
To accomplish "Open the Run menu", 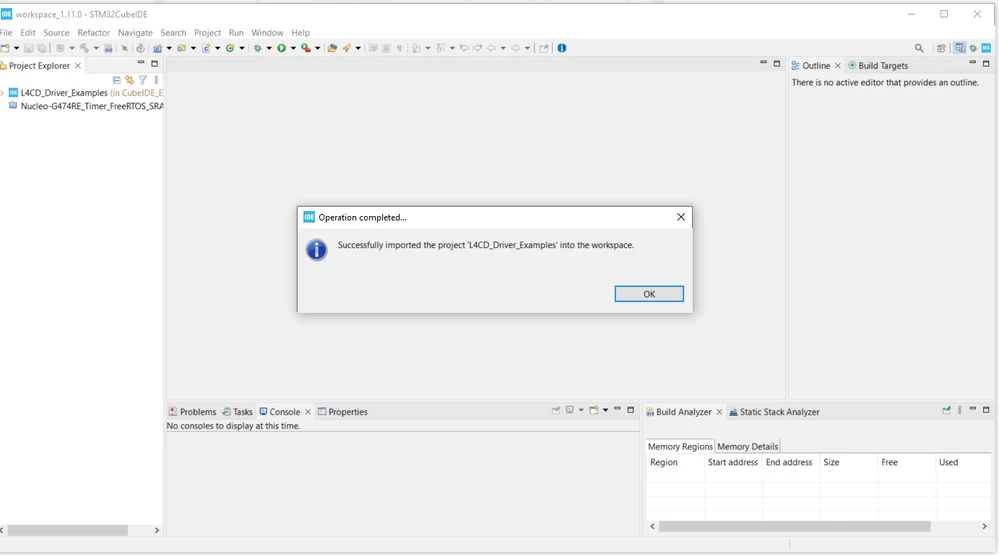I will coord(236,32).
